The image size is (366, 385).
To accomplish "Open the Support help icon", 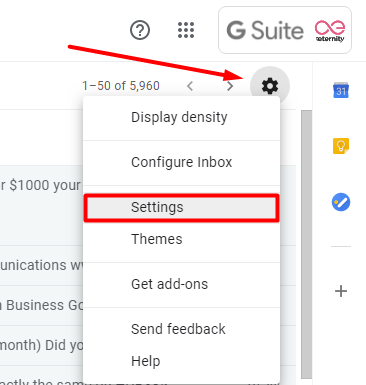I will [x=140, y=30].
